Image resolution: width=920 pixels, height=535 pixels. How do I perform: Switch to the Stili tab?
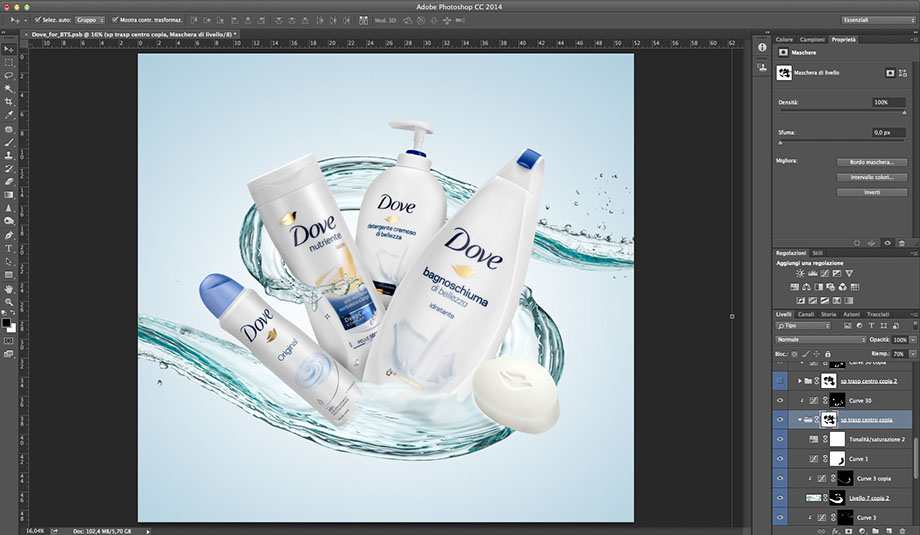tap(817, 253)
